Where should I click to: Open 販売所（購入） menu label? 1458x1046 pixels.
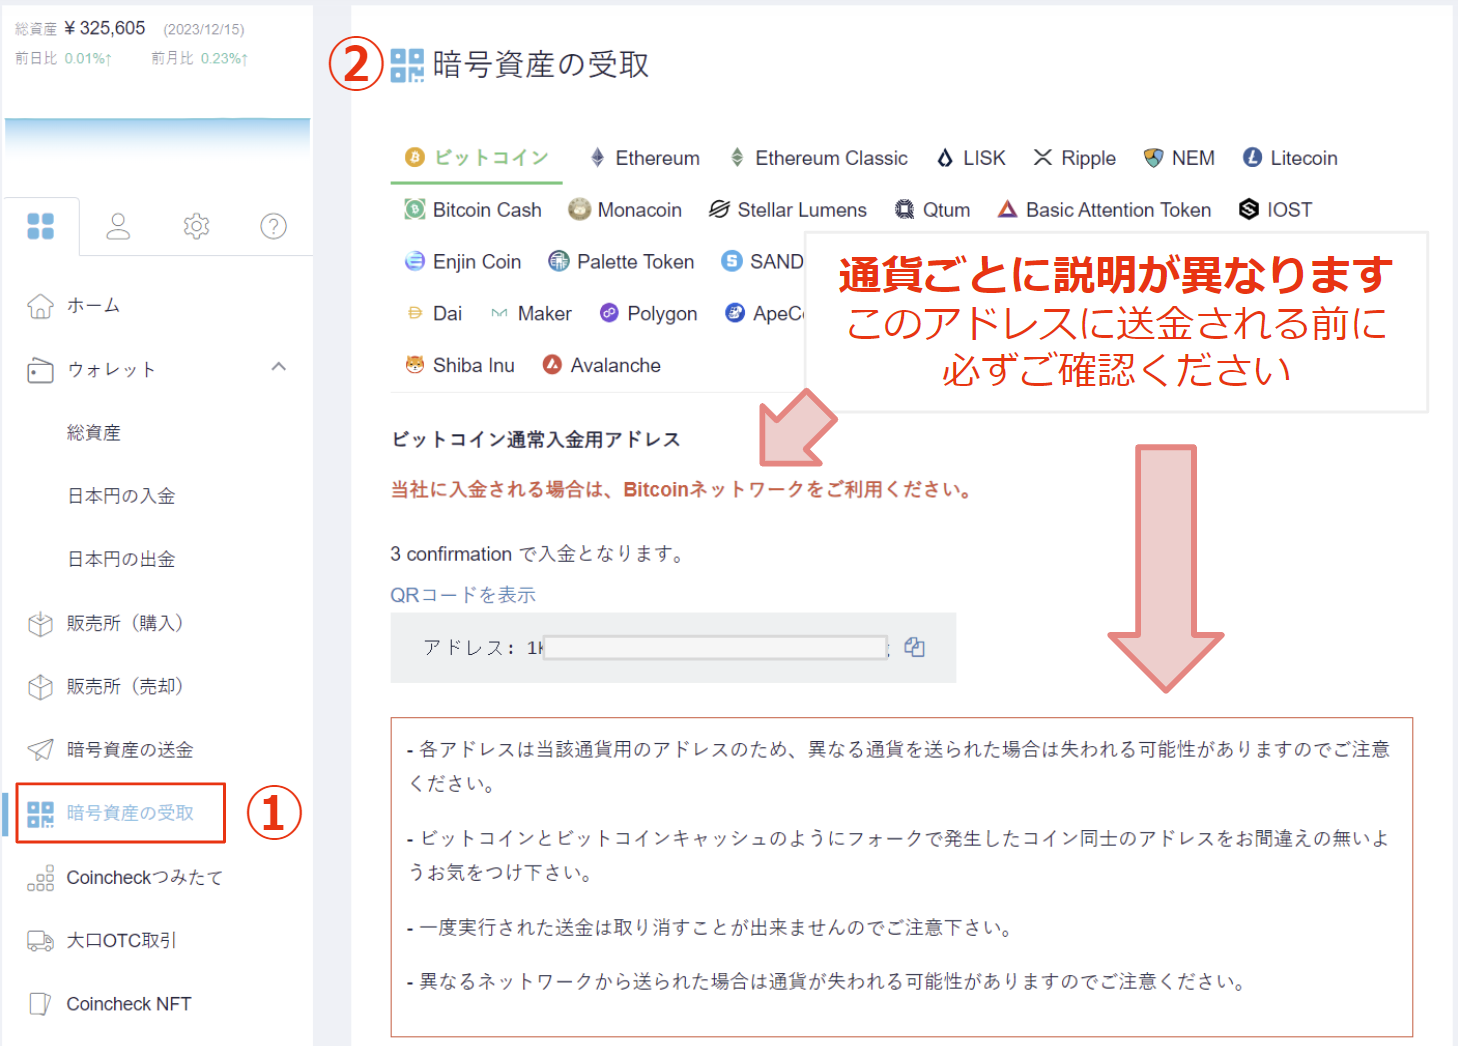point(125,623)
